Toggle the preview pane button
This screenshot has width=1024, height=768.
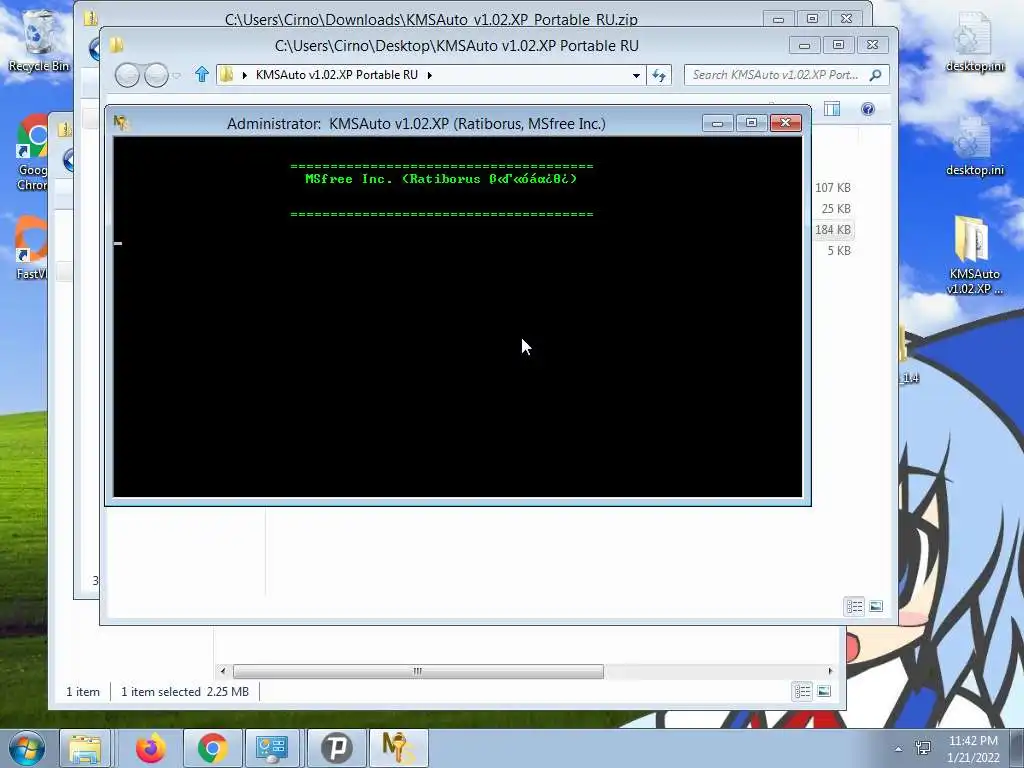pyautogui.click(x=832, y=109)
